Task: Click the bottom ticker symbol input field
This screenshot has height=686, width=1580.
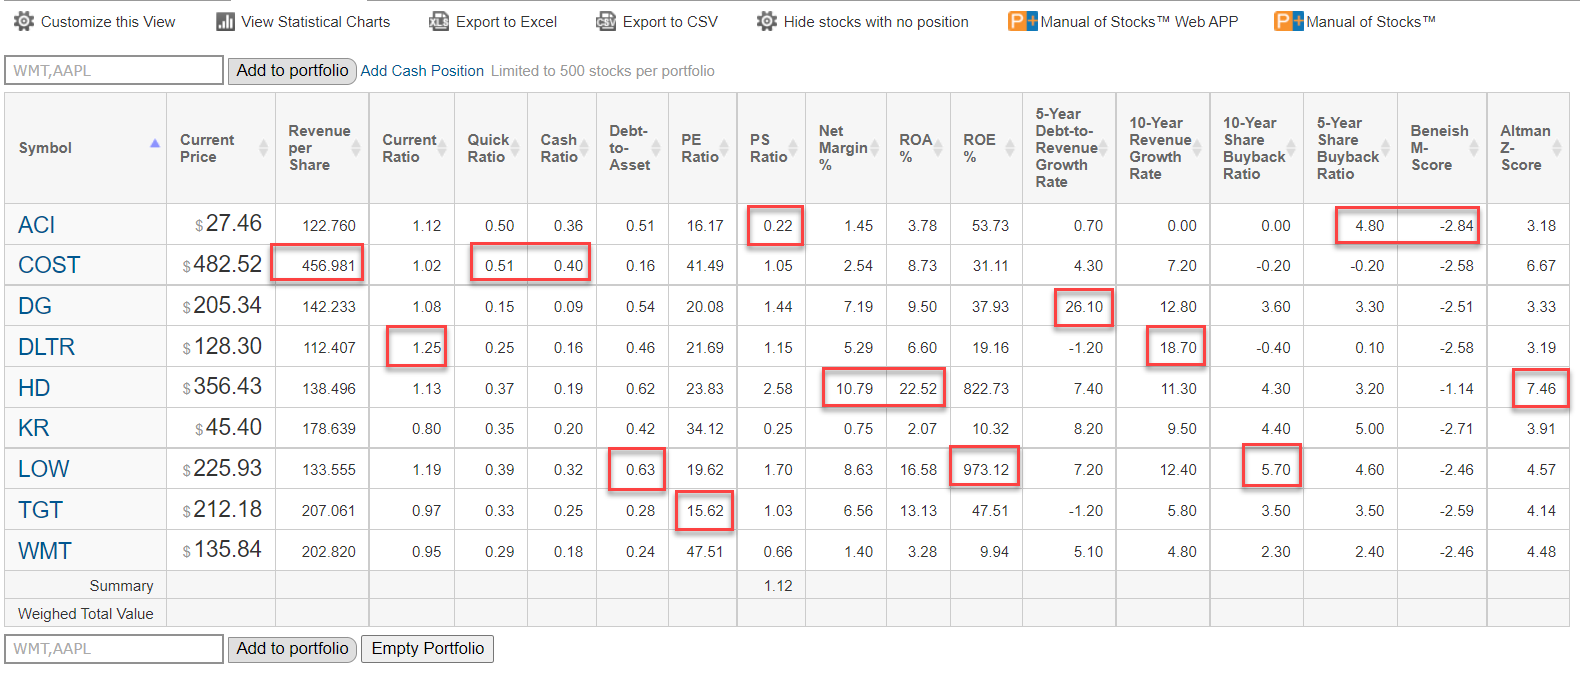Action: click(x=114, y=648)
